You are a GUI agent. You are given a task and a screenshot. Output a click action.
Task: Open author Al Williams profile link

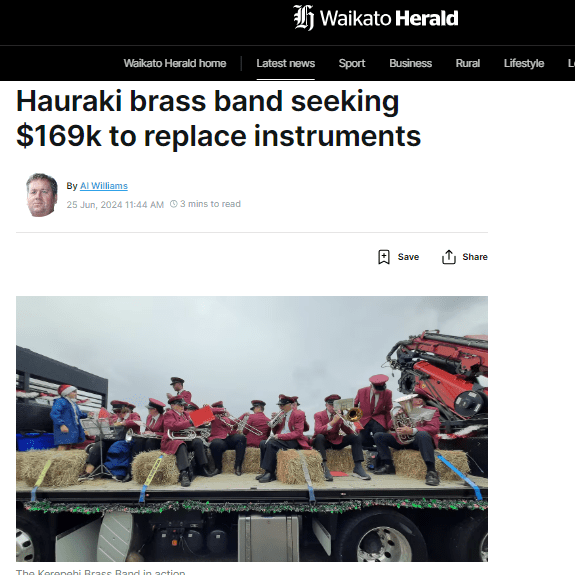[x=104, y=186]
